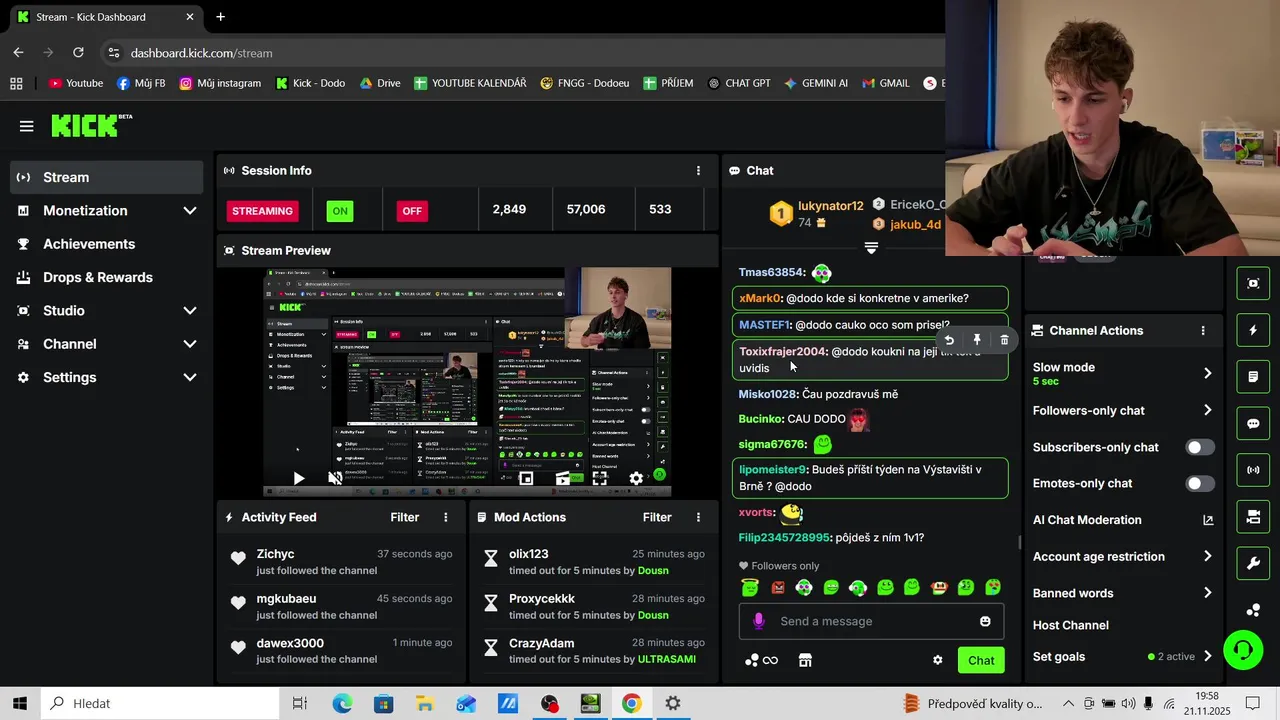The width and height of the screenshot is (1280, 720).
Task: Filter the Mod Actions list
Action: click(x=657, y=517)
